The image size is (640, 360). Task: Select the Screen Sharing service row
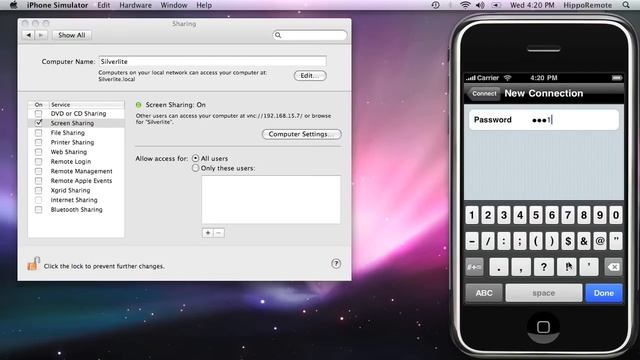pyautogui.click(x=76, y=123)
